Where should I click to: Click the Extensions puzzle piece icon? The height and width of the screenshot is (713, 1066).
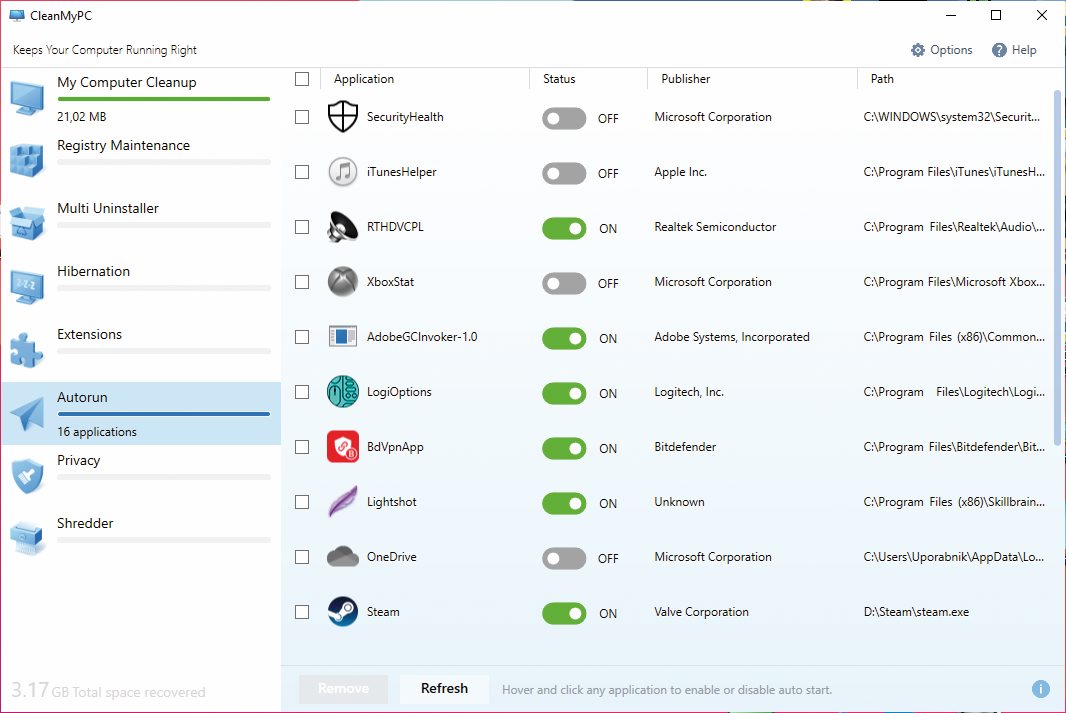coord(27,349)
